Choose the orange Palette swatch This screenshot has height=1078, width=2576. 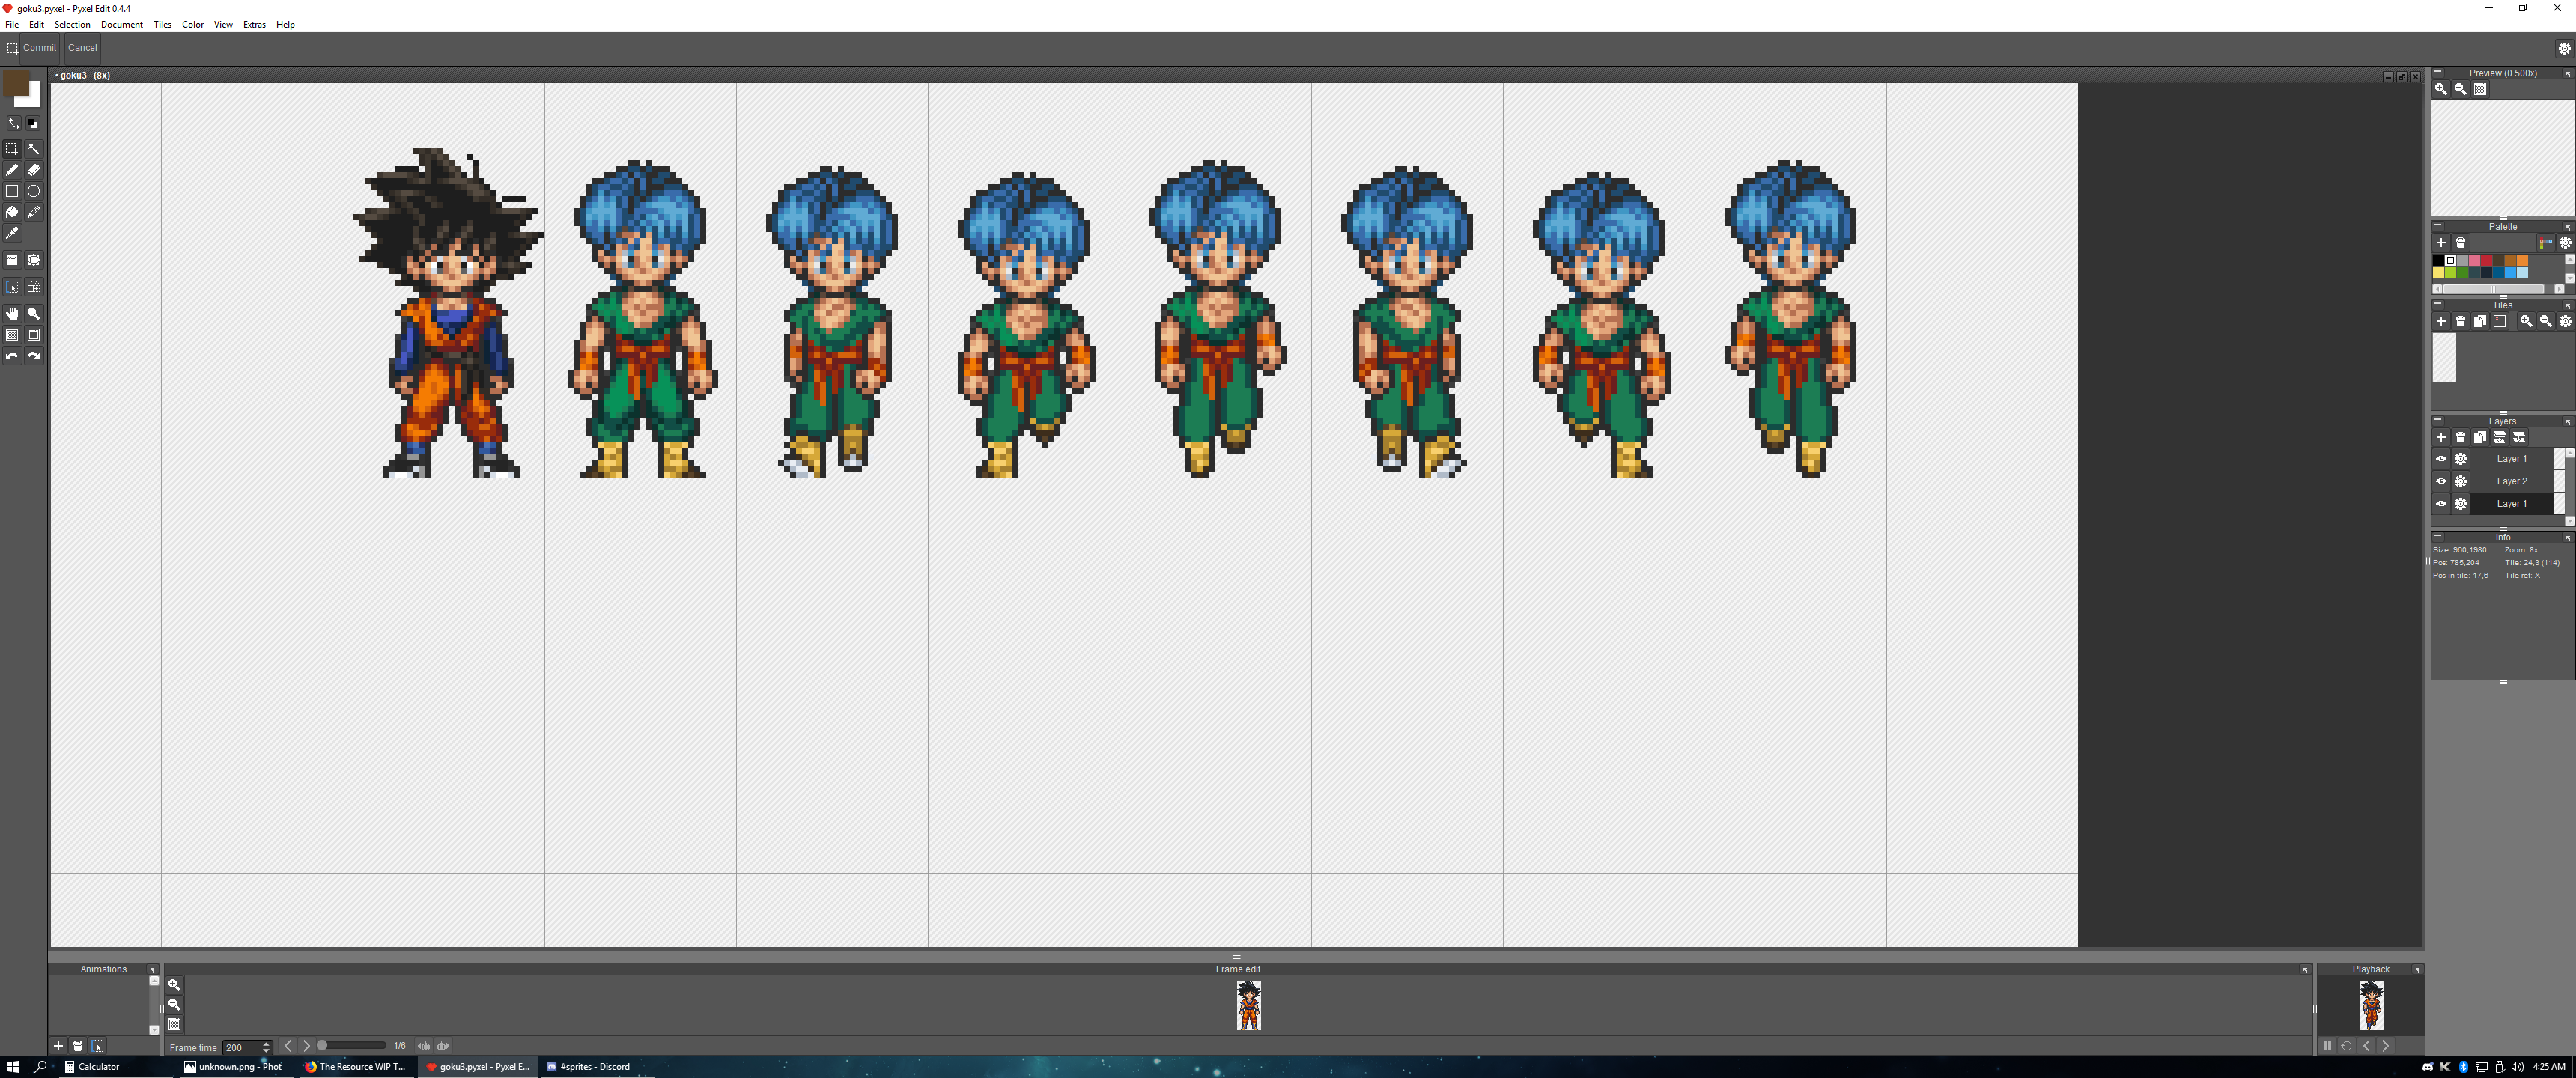point(2522,261)
